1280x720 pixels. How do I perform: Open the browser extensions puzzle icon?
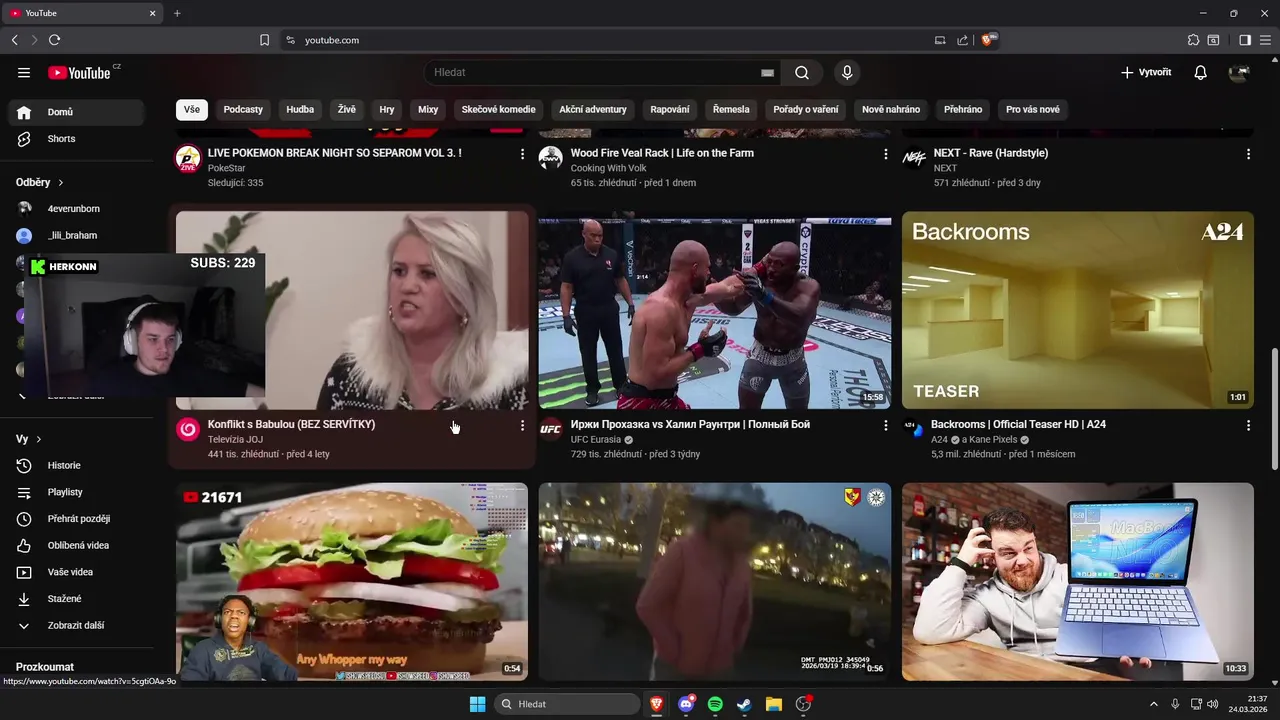click(1193, 40)
